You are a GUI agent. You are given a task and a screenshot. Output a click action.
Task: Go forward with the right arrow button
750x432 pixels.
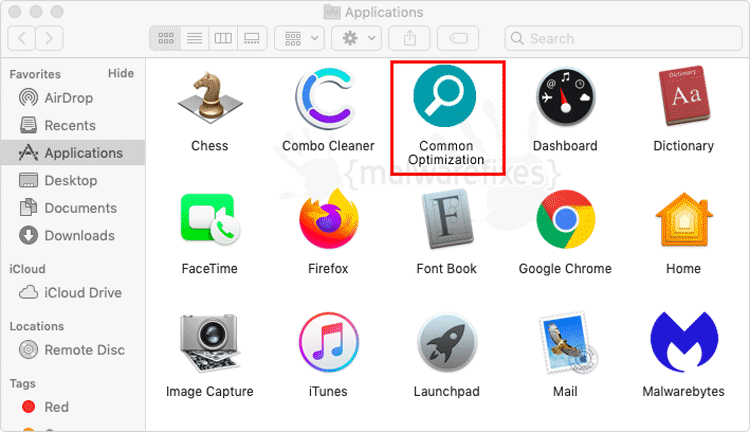point(49,38)
